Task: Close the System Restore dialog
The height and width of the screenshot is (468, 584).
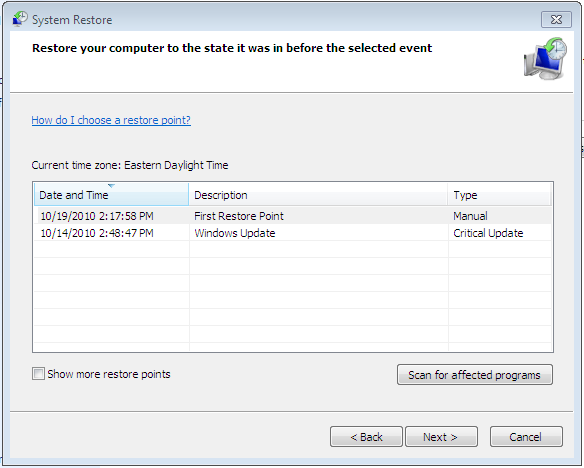Action: tap(556, 19)
